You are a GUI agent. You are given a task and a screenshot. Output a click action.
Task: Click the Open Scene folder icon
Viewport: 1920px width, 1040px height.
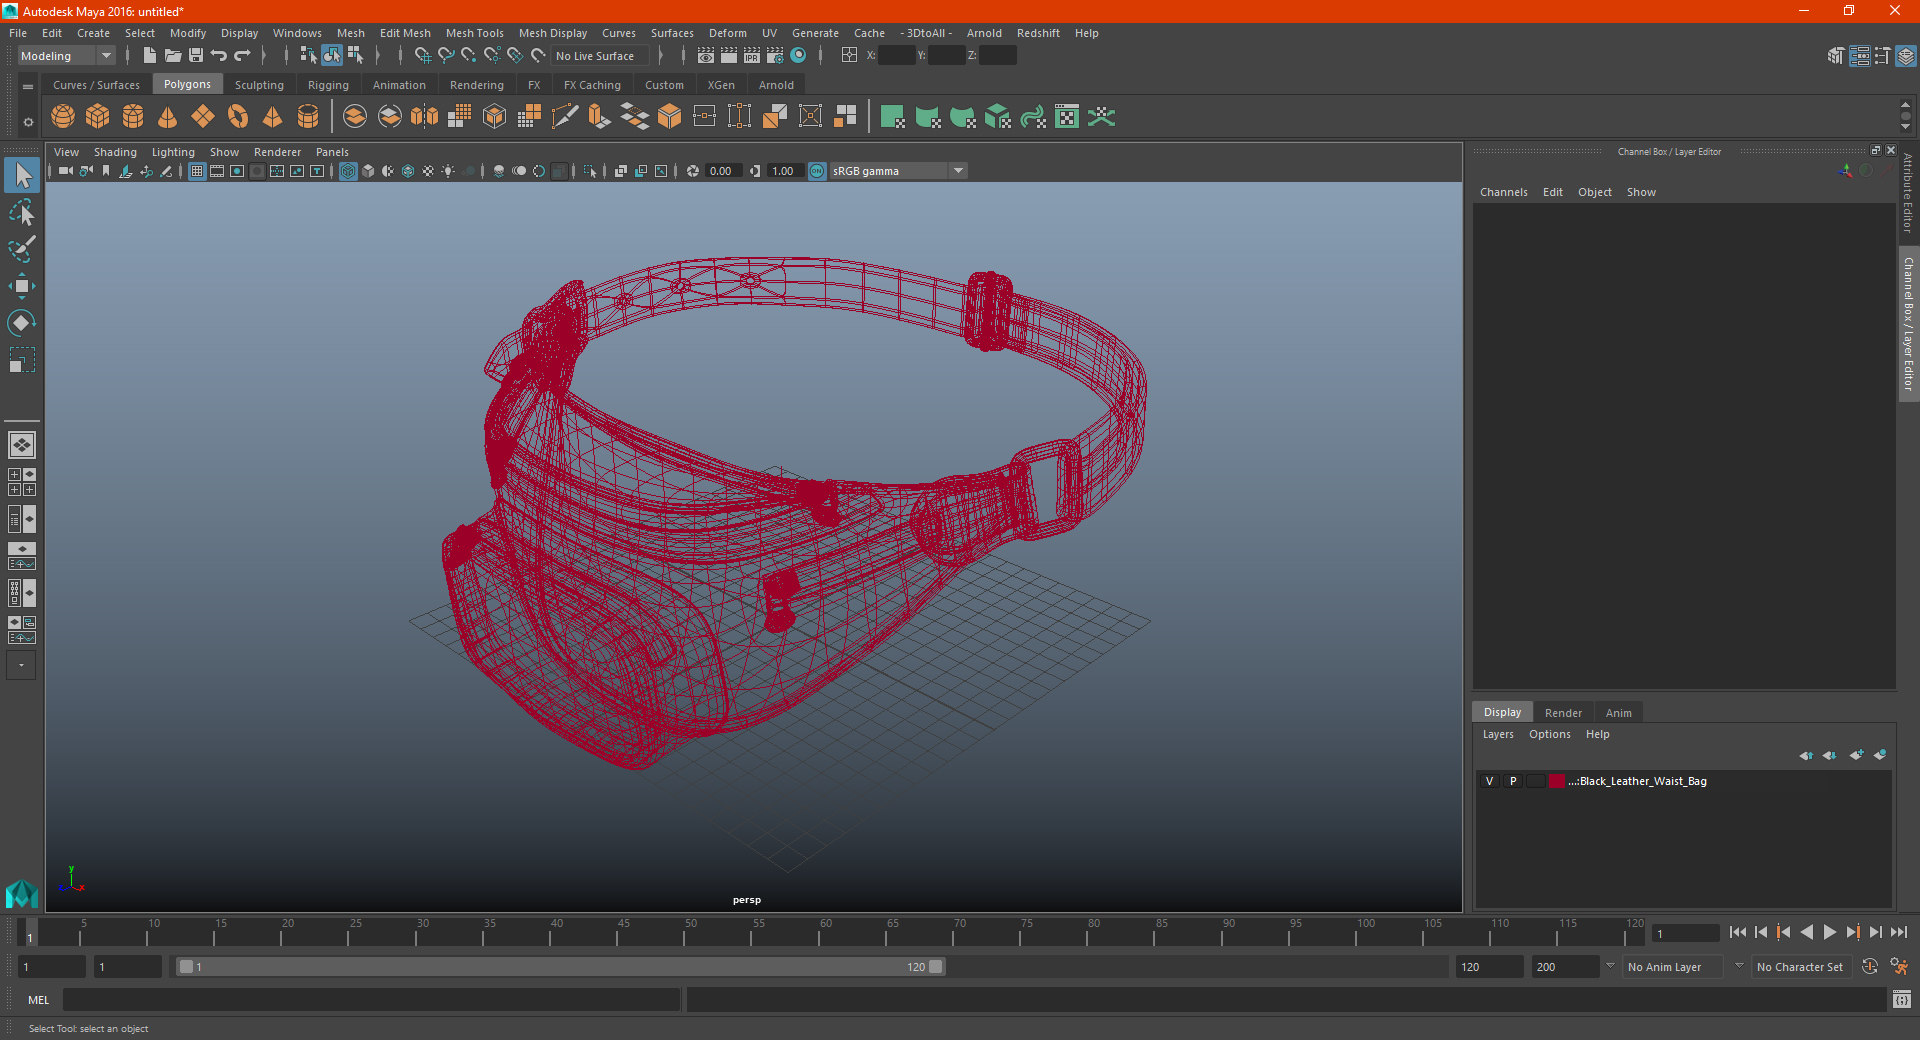coord(173,56)
